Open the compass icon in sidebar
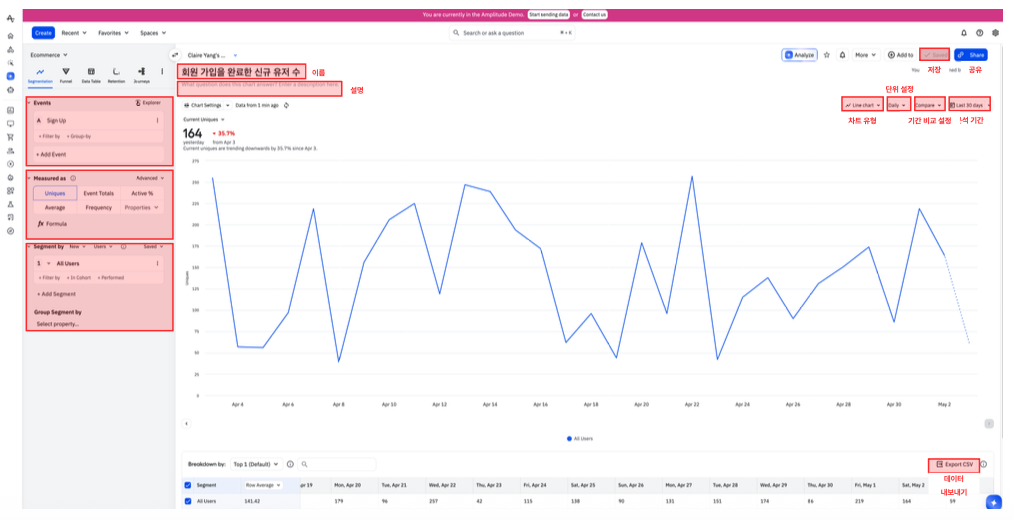The image size is (1013, 520). (10, 231)
